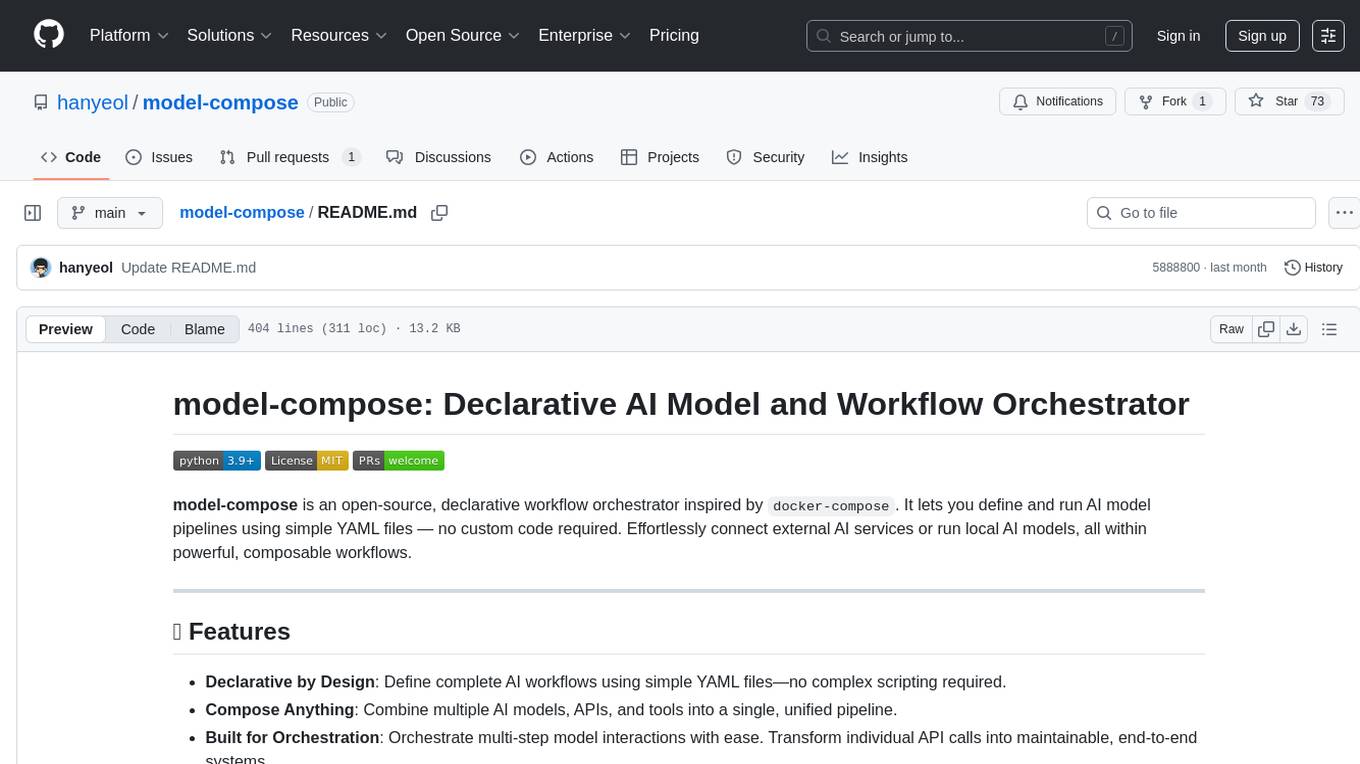Click the pull requests counter 1
Image resolution: width=1360 pixels, height=764 pixels.
(351, 157)
